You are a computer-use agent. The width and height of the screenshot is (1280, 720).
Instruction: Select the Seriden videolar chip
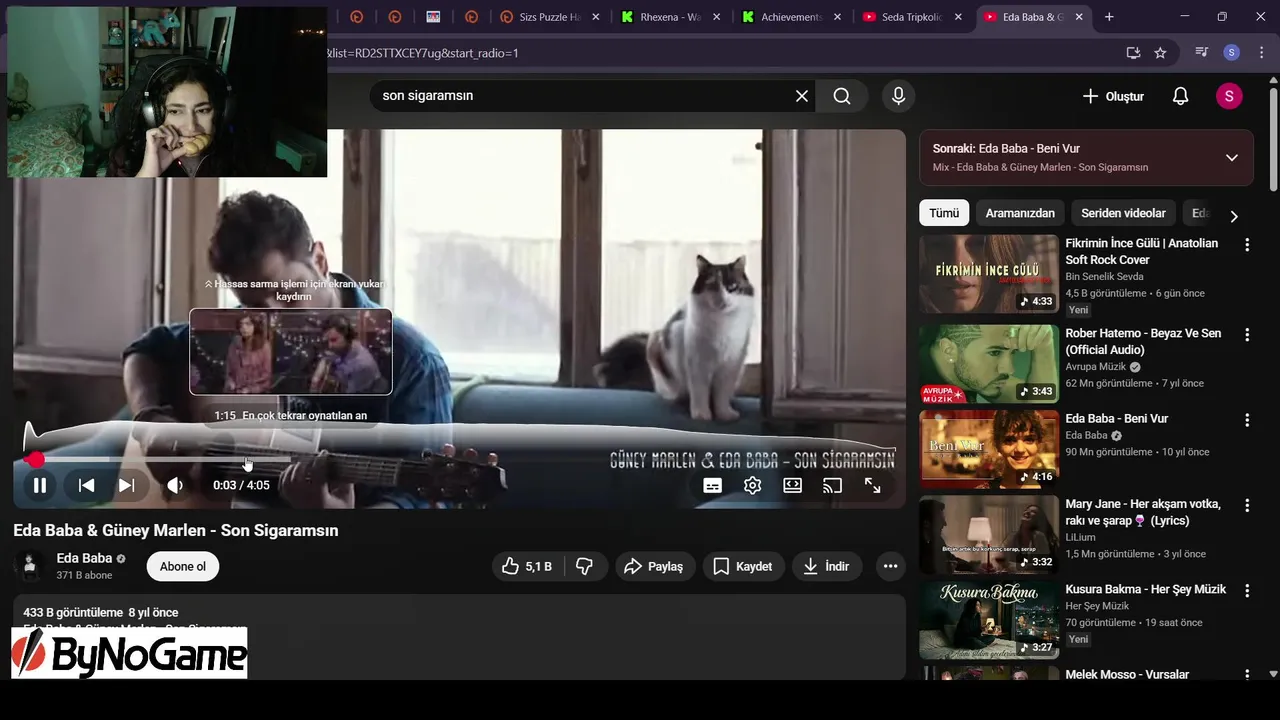click(1123, 213)
